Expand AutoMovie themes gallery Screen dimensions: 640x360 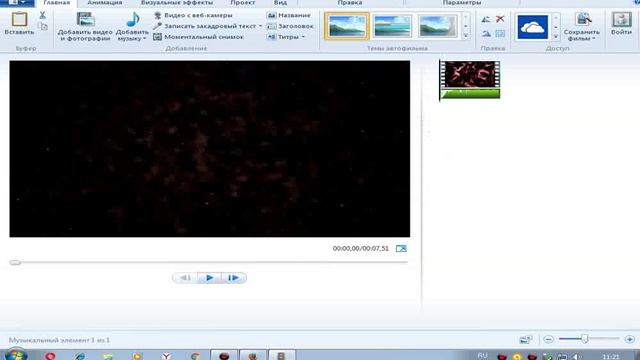tap(466, 36)
